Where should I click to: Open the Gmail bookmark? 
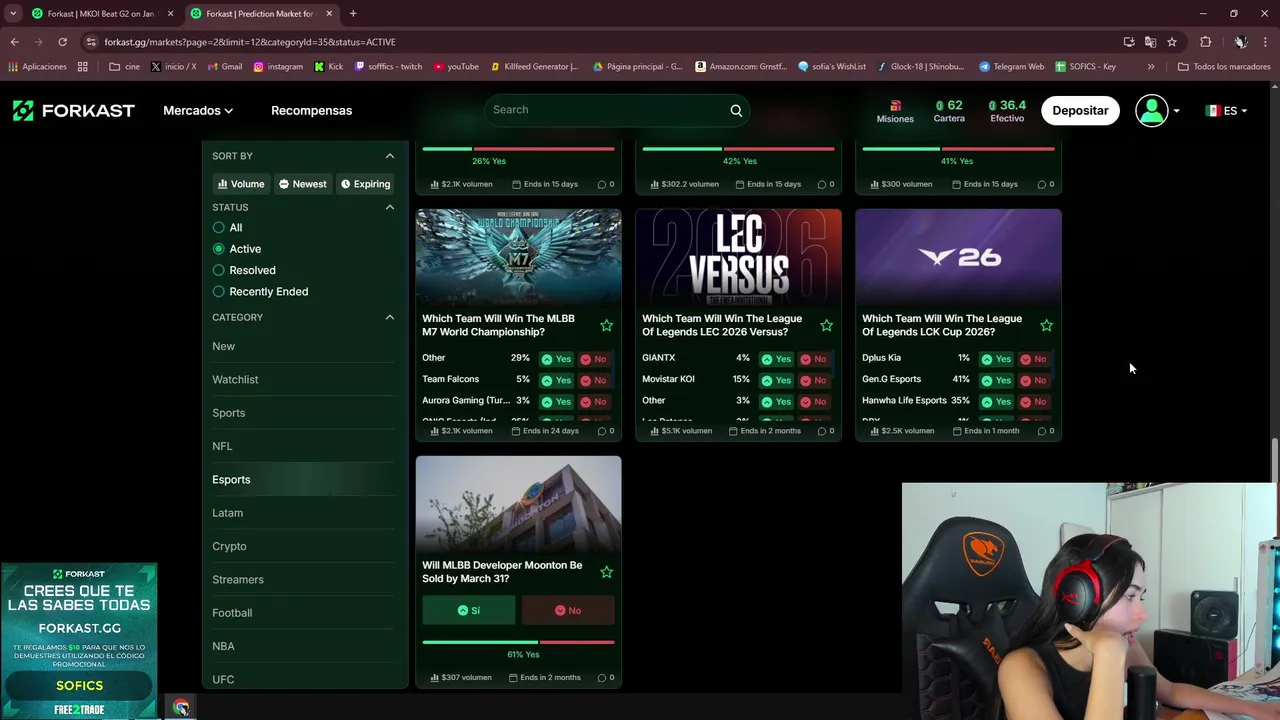[224, 67]
